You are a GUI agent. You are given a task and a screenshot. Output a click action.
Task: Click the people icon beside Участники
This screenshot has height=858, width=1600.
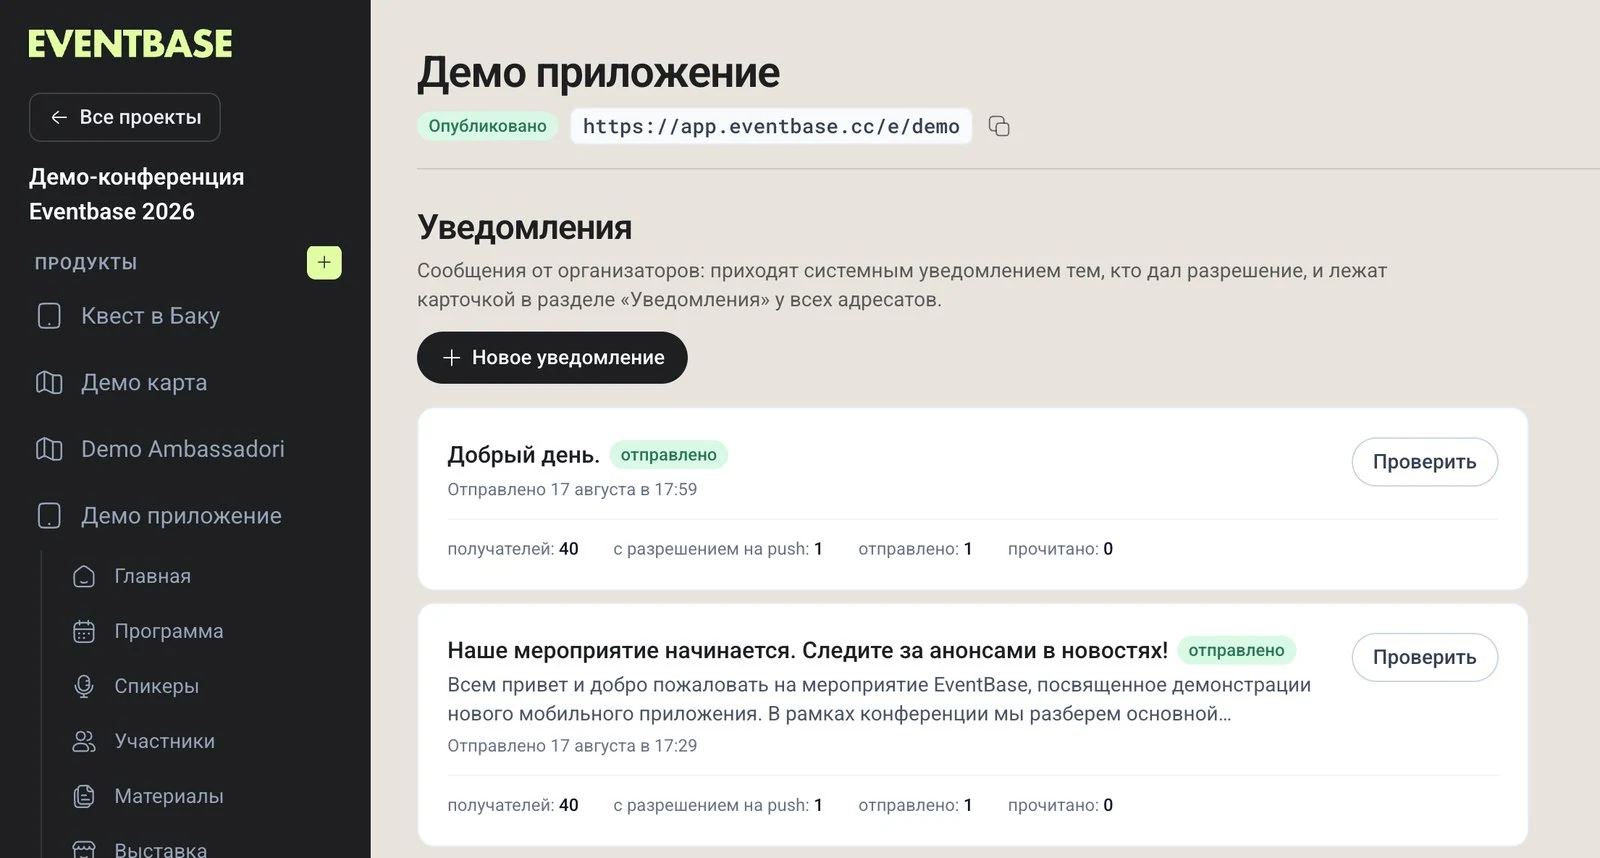point(84,741)
